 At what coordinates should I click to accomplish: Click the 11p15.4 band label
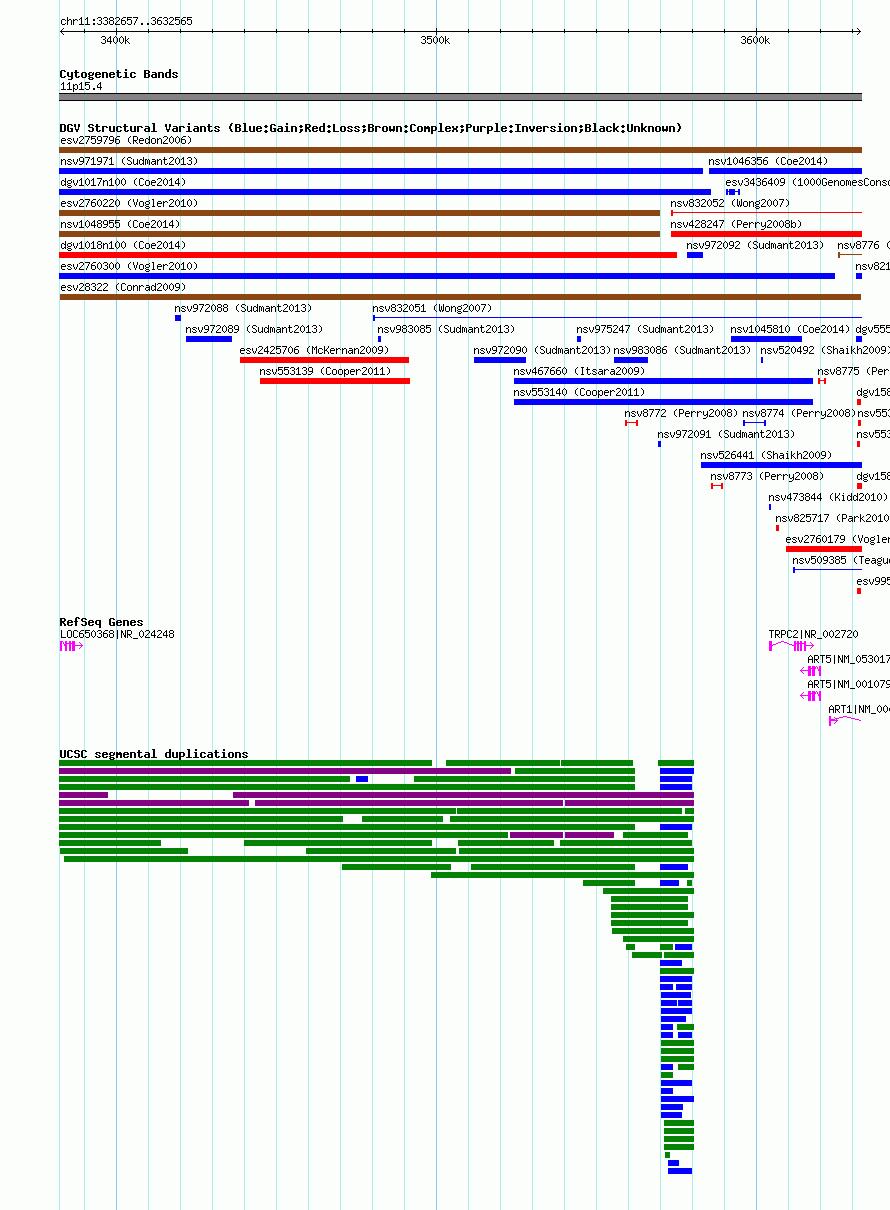pos(81,86)
